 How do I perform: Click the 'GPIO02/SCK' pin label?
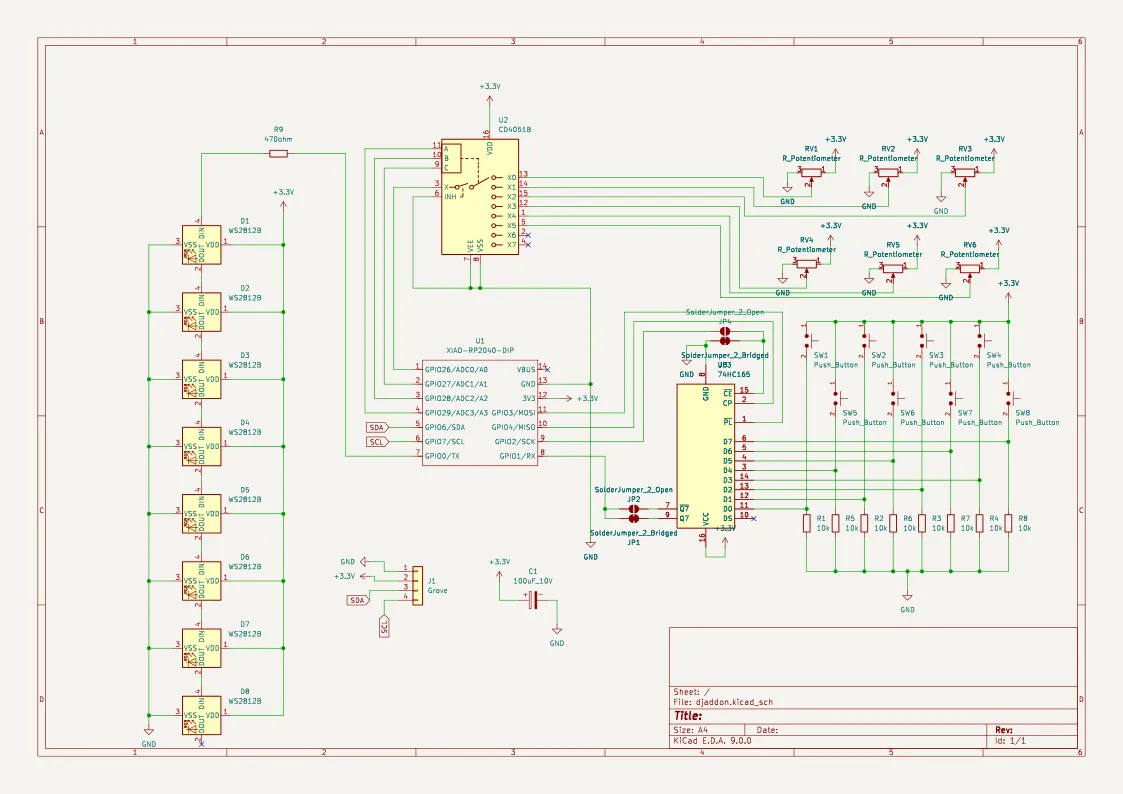(515, 442)
